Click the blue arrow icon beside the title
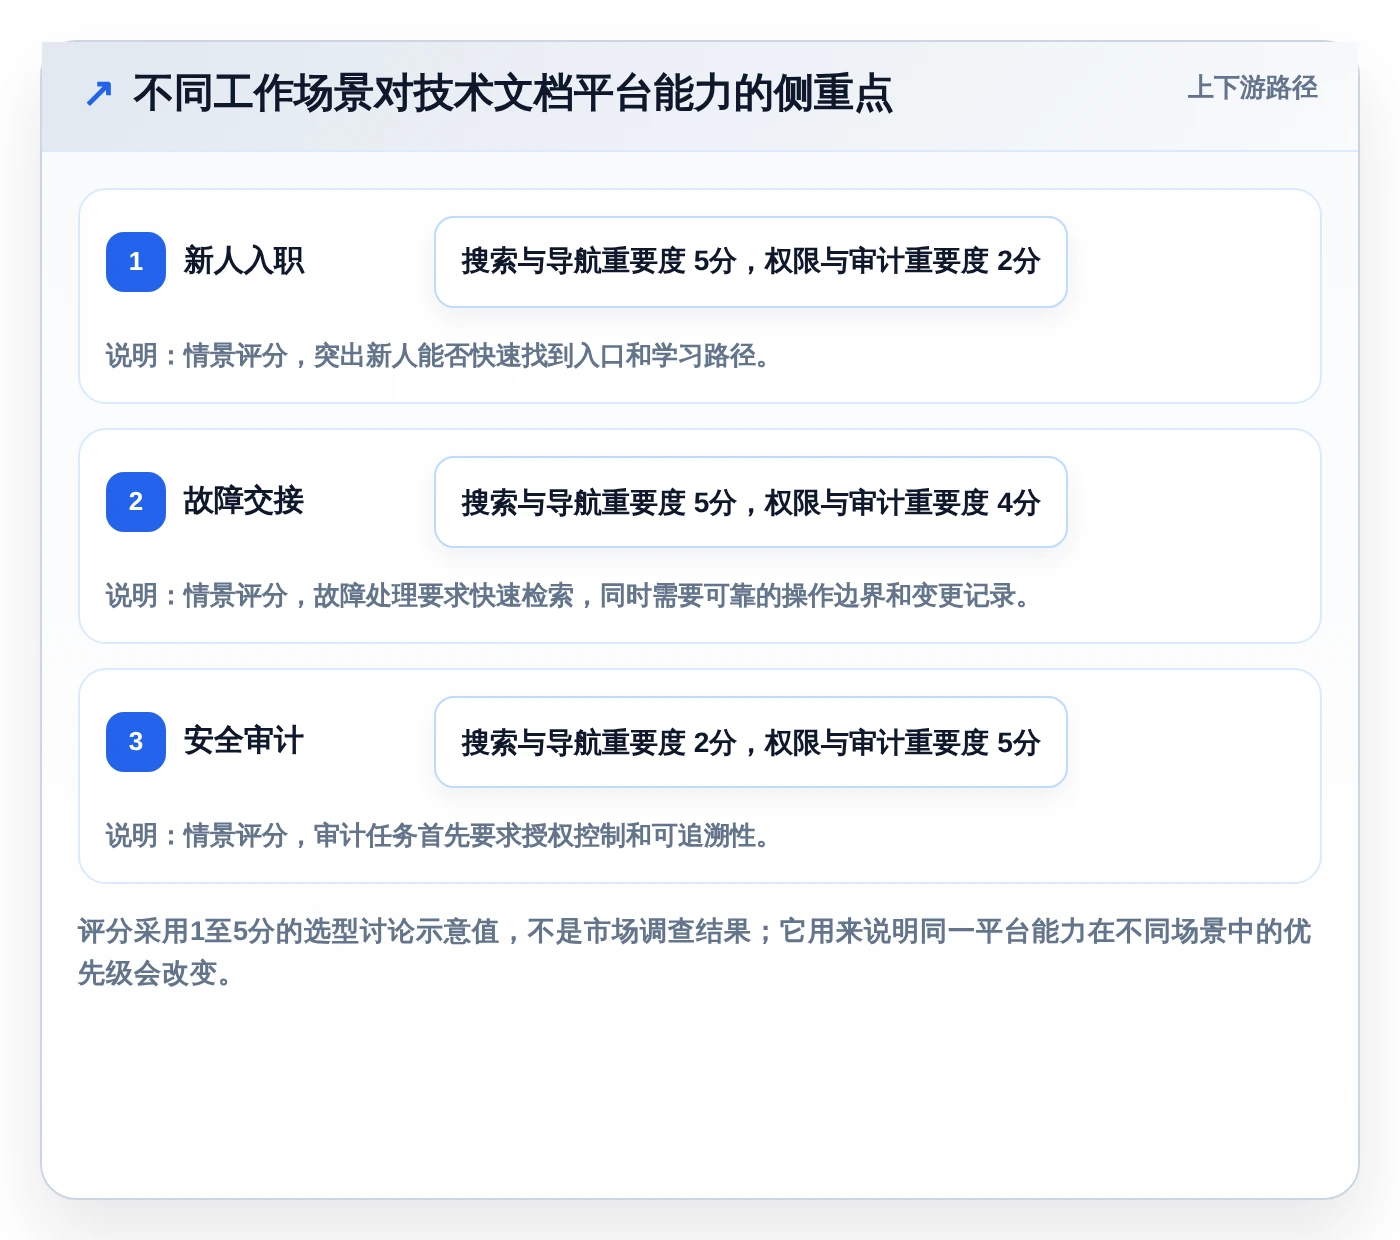1400x1240 pixels. 98,94
